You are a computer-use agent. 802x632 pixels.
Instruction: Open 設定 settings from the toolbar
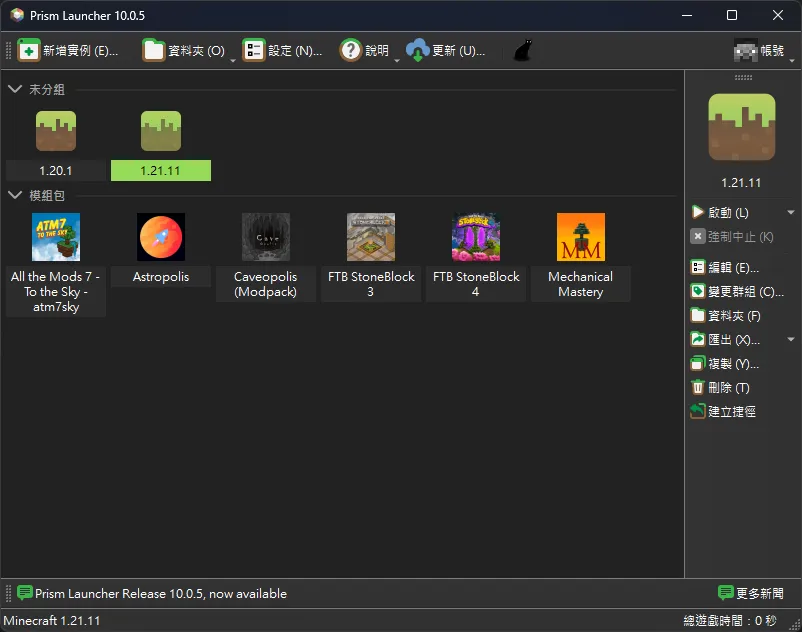(x=282, y=50)
